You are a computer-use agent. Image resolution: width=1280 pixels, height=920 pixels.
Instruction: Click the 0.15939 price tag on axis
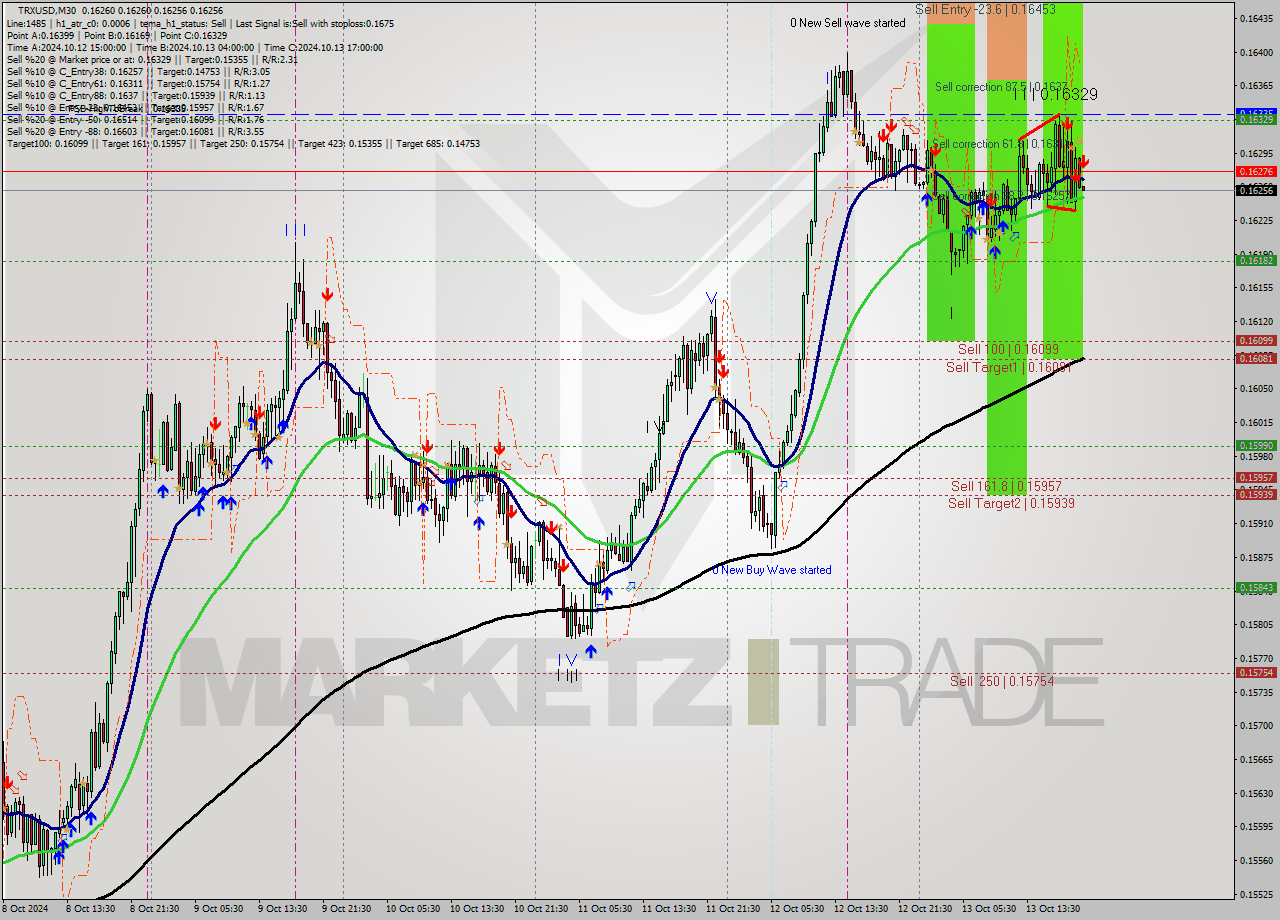coord(1256,494)
